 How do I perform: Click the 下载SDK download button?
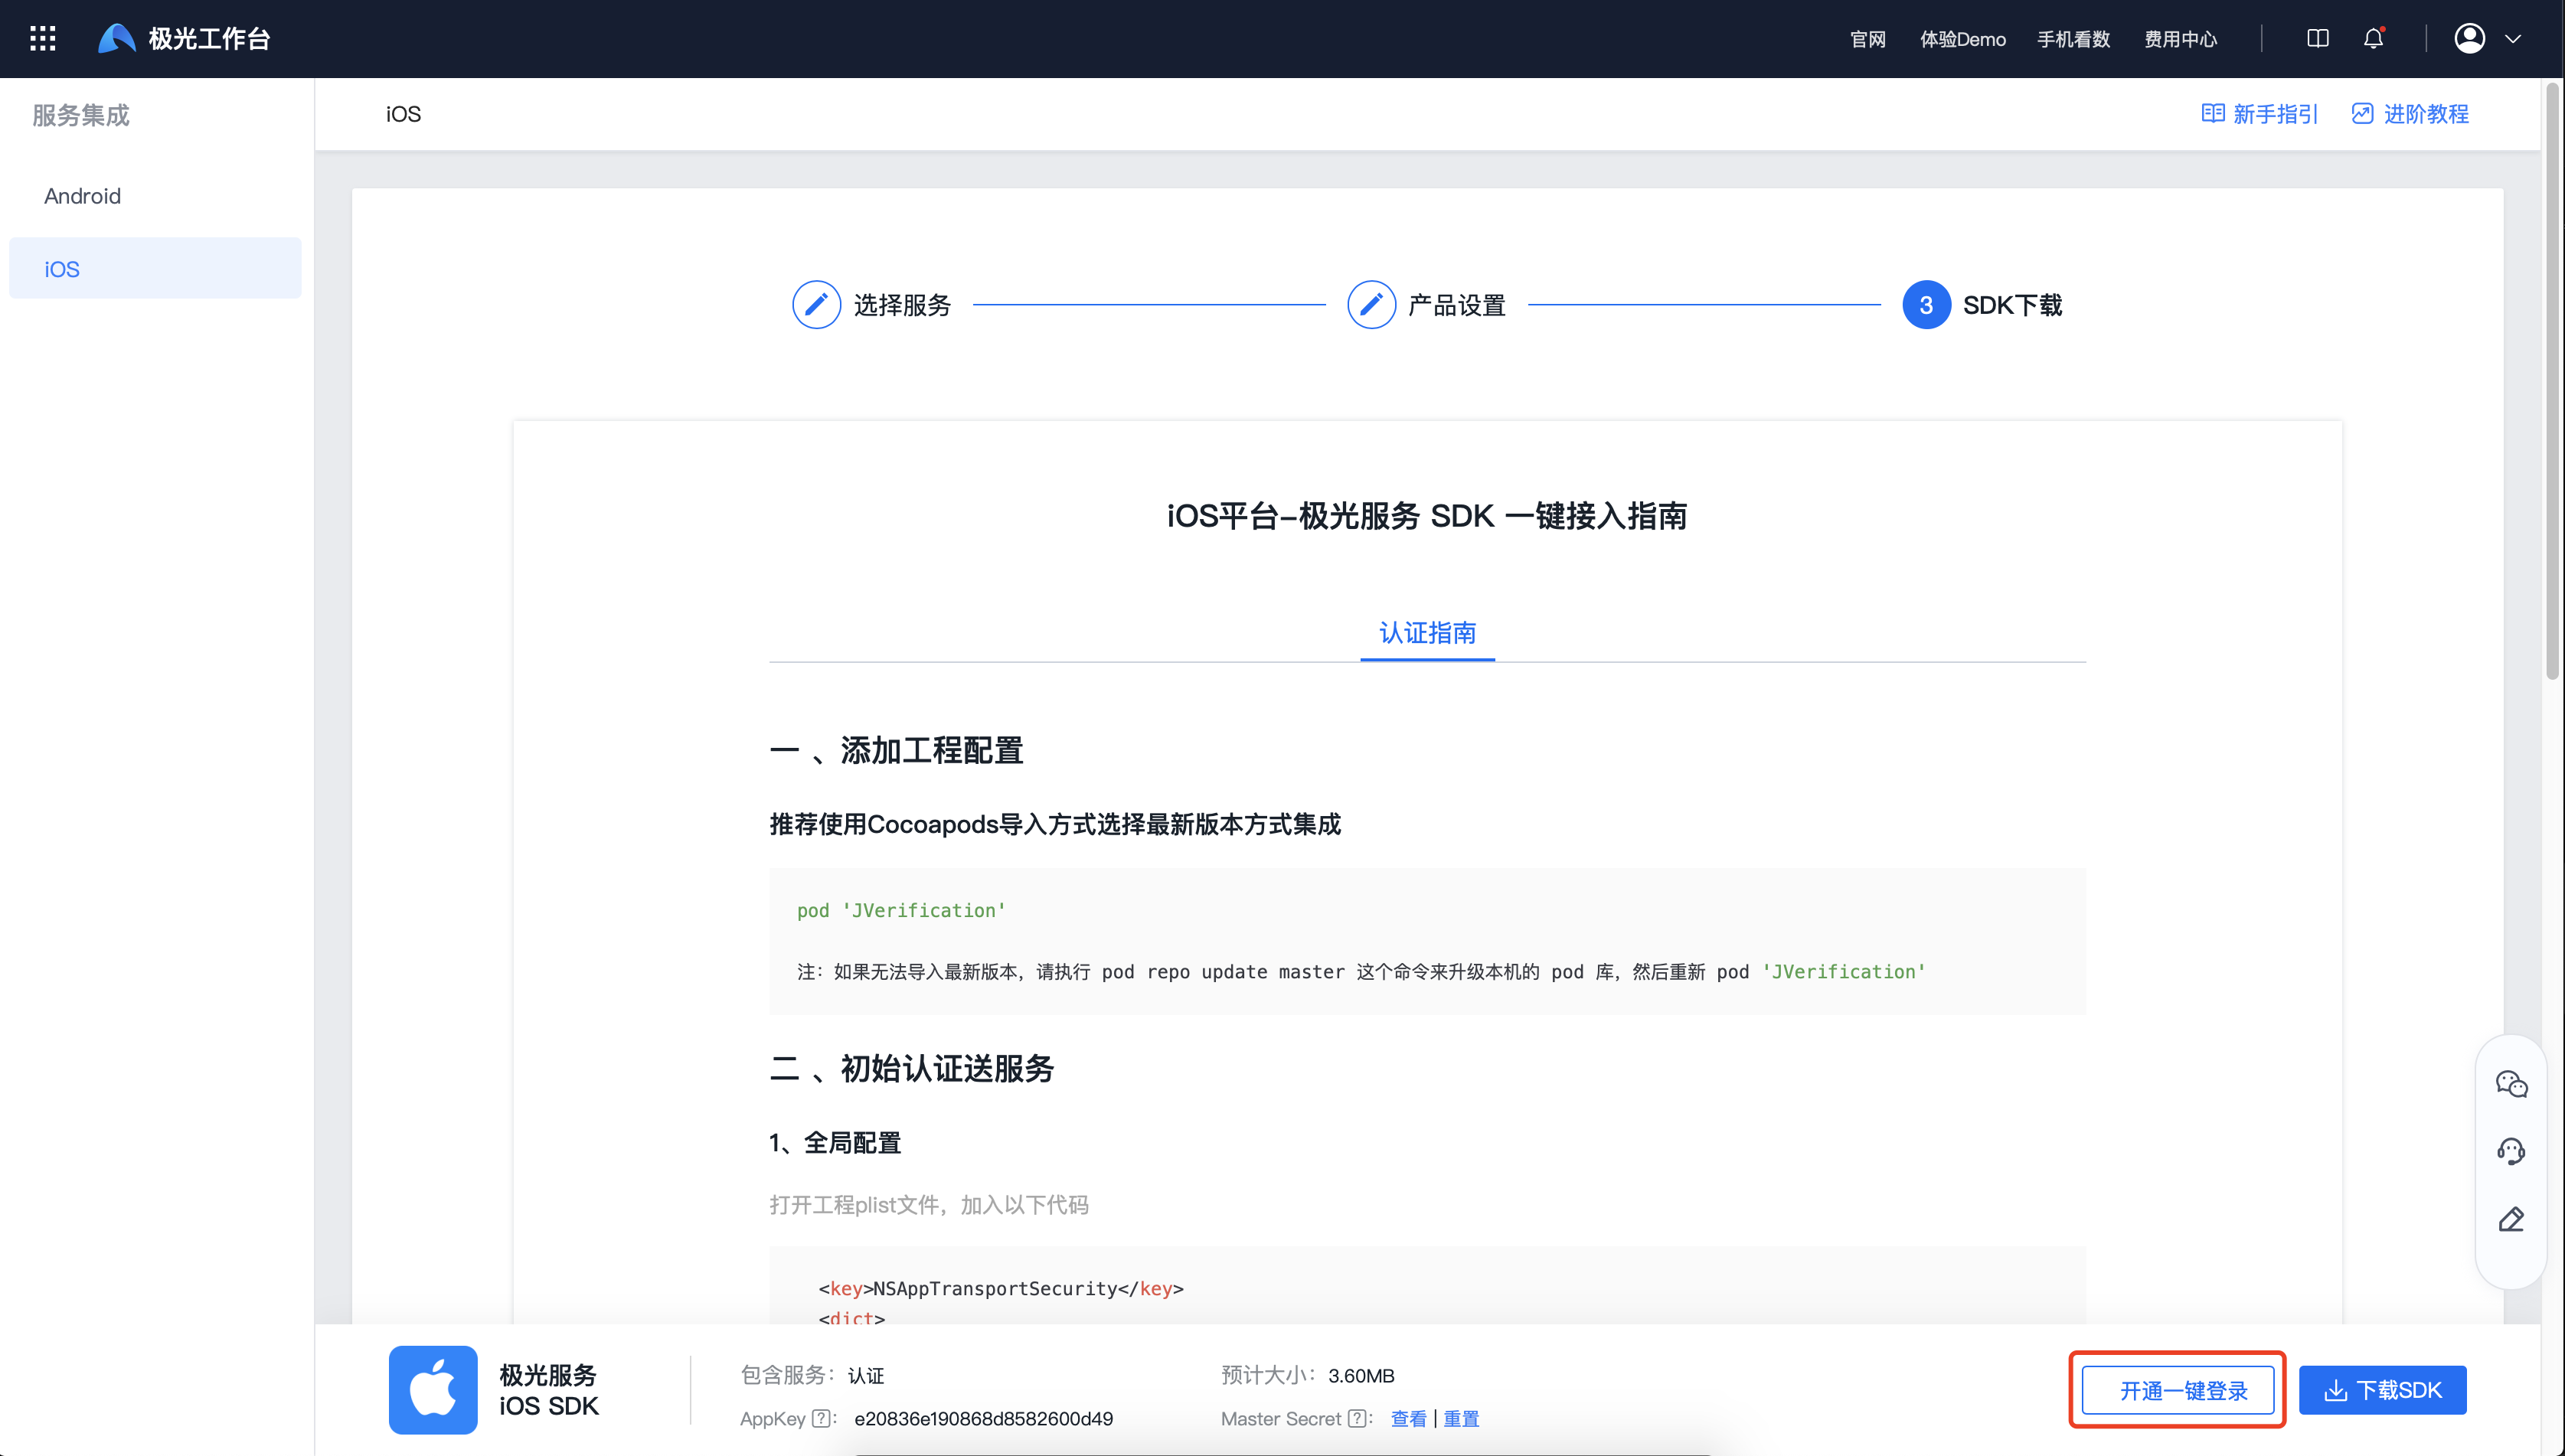pyautogui.click(x=2382, y=1390)
